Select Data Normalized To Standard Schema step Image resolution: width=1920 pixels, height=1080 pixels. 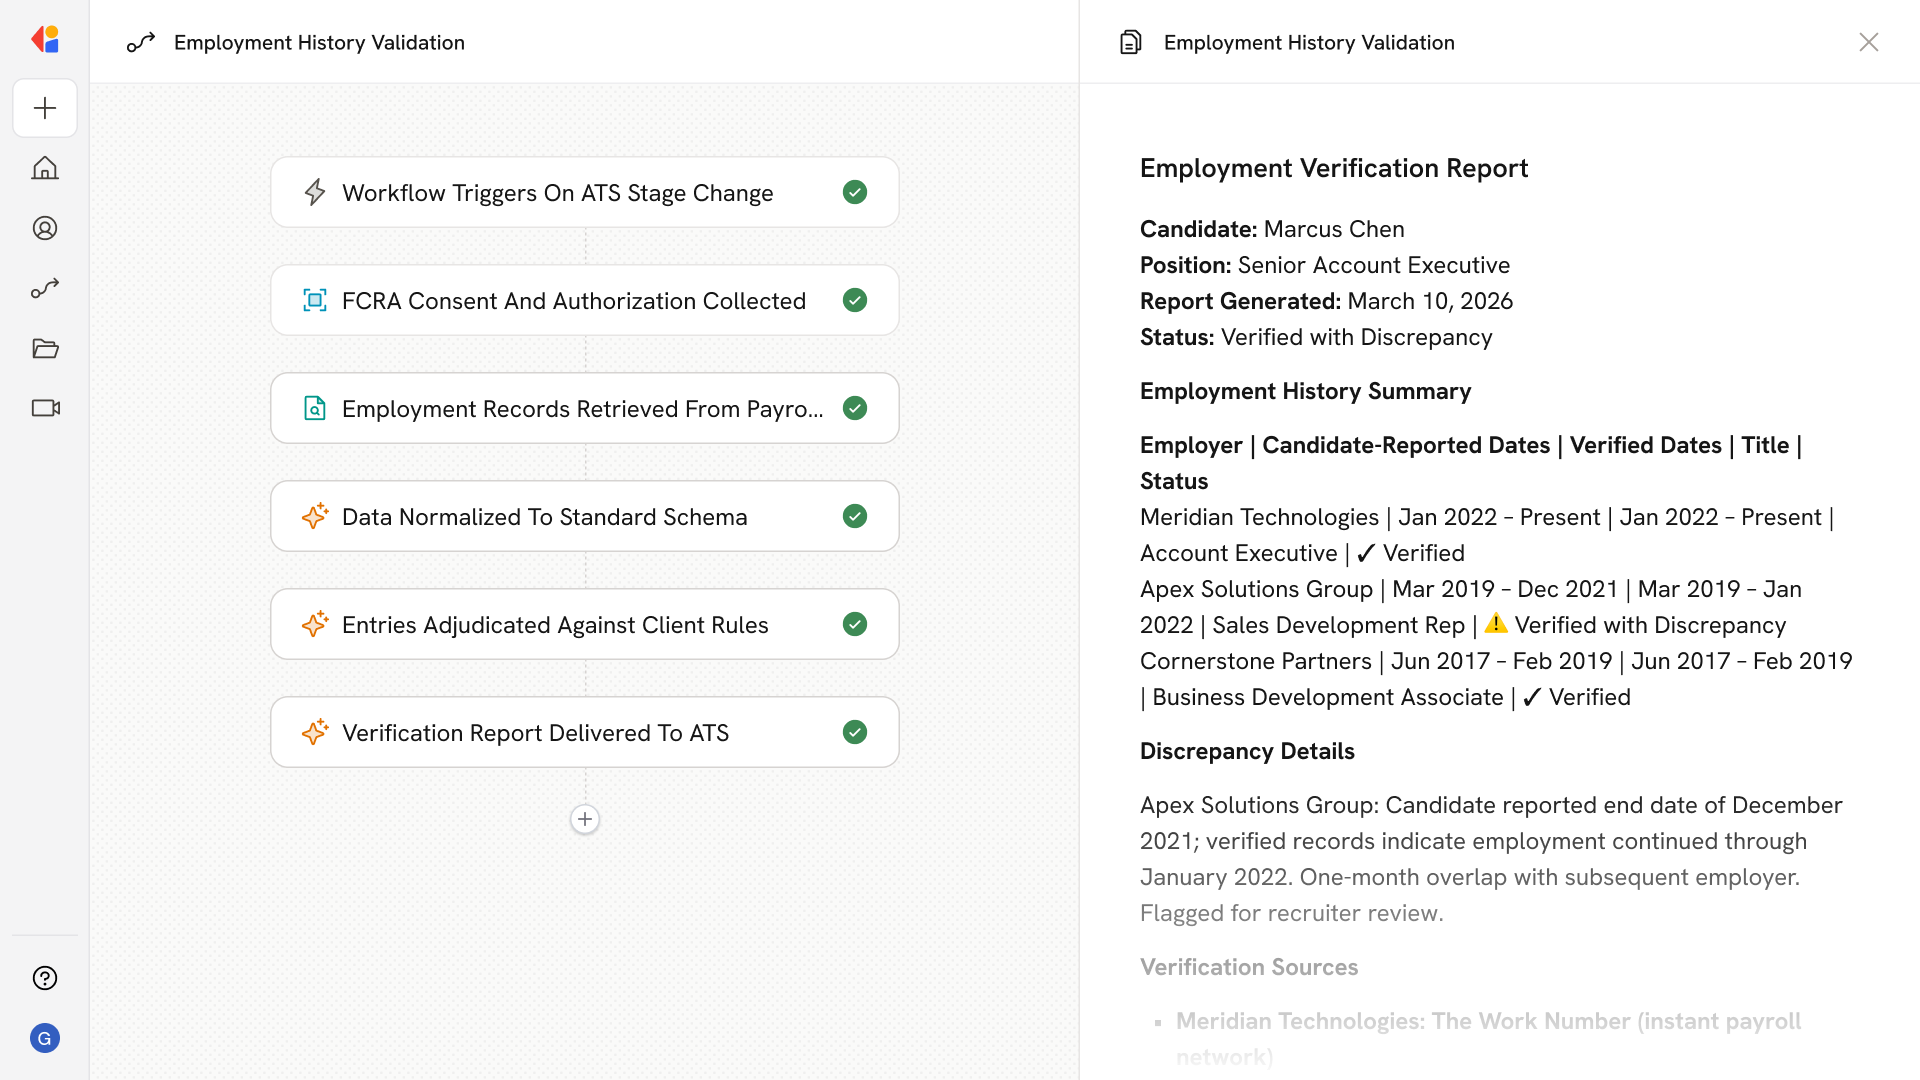click(544, 516)
